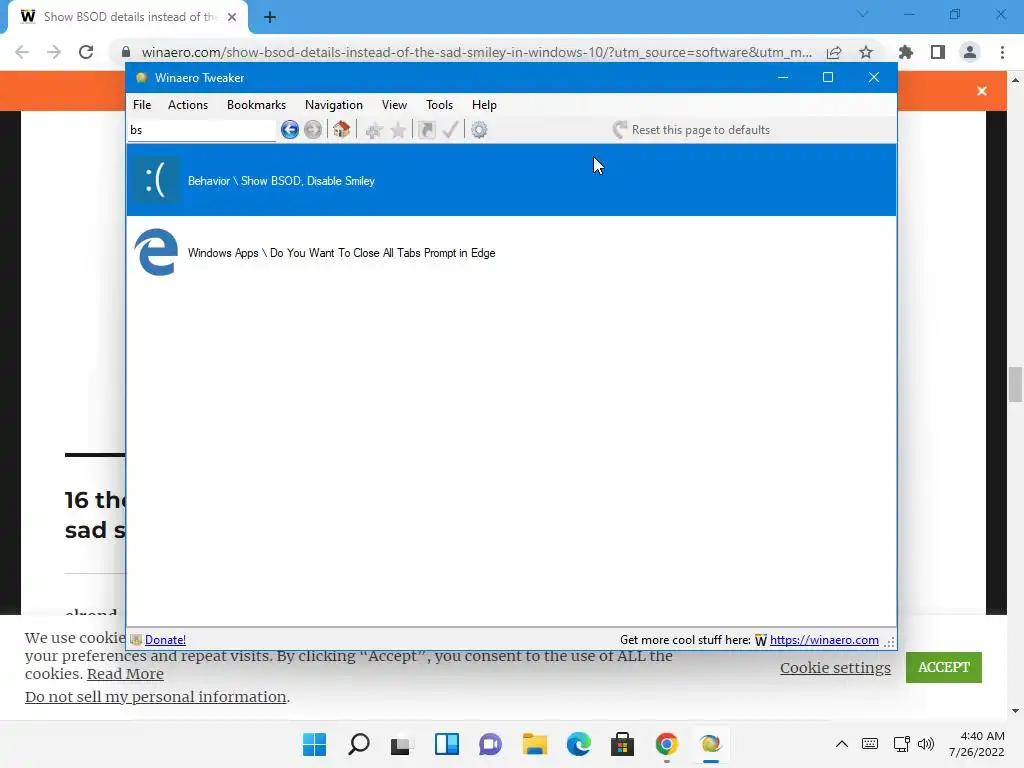Open File Explorer from taskbar

pos(535,744)
